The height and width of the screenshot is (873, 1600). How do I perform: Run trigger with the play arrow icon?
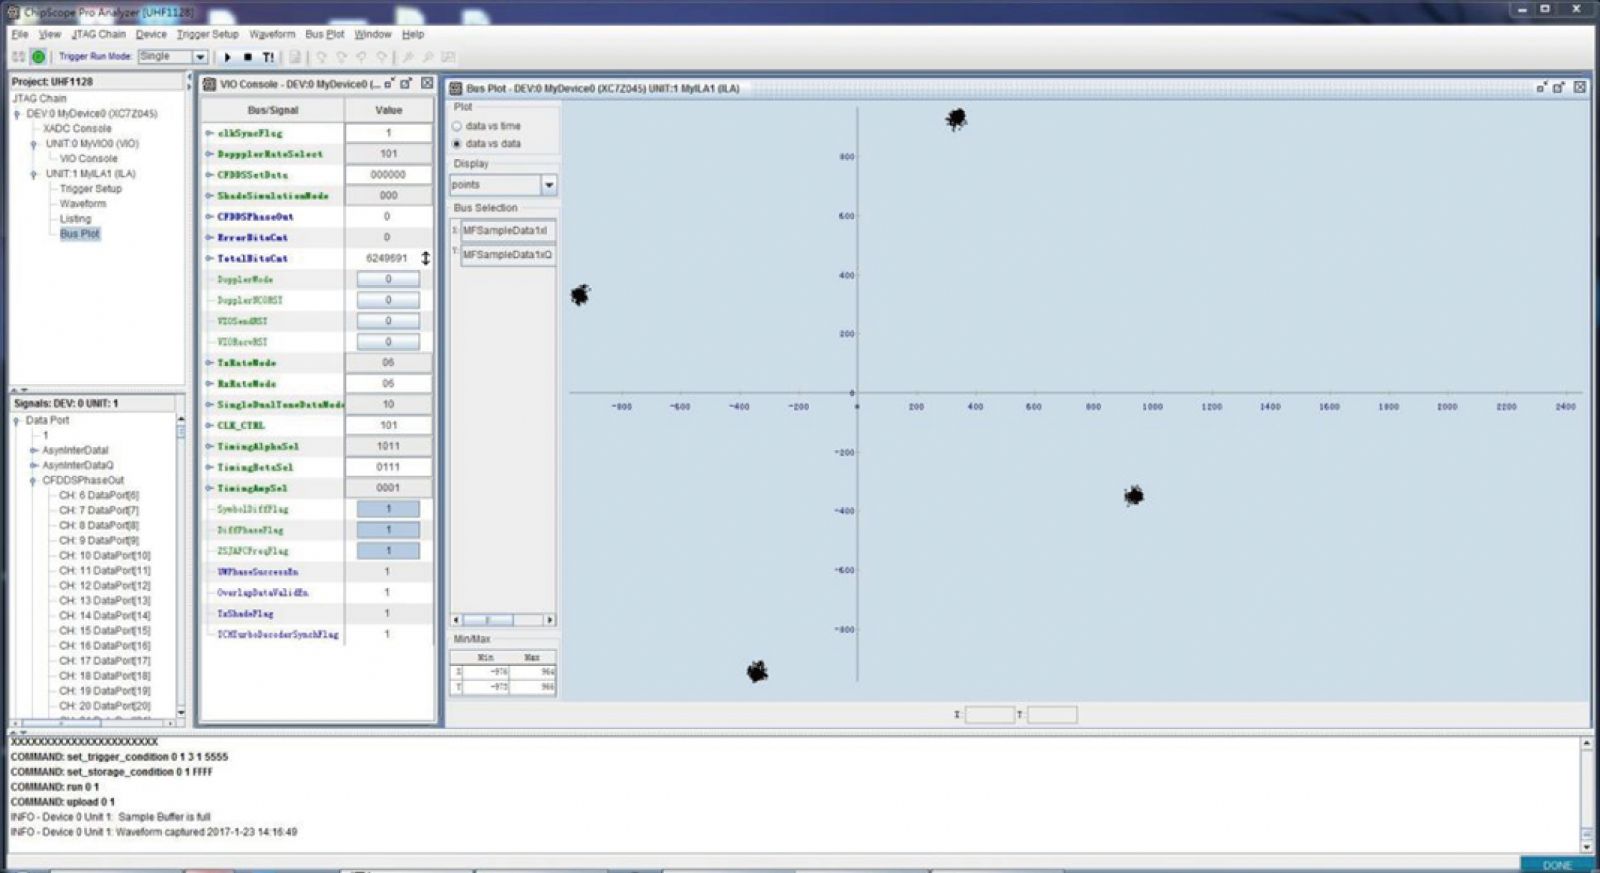(227, 57)
